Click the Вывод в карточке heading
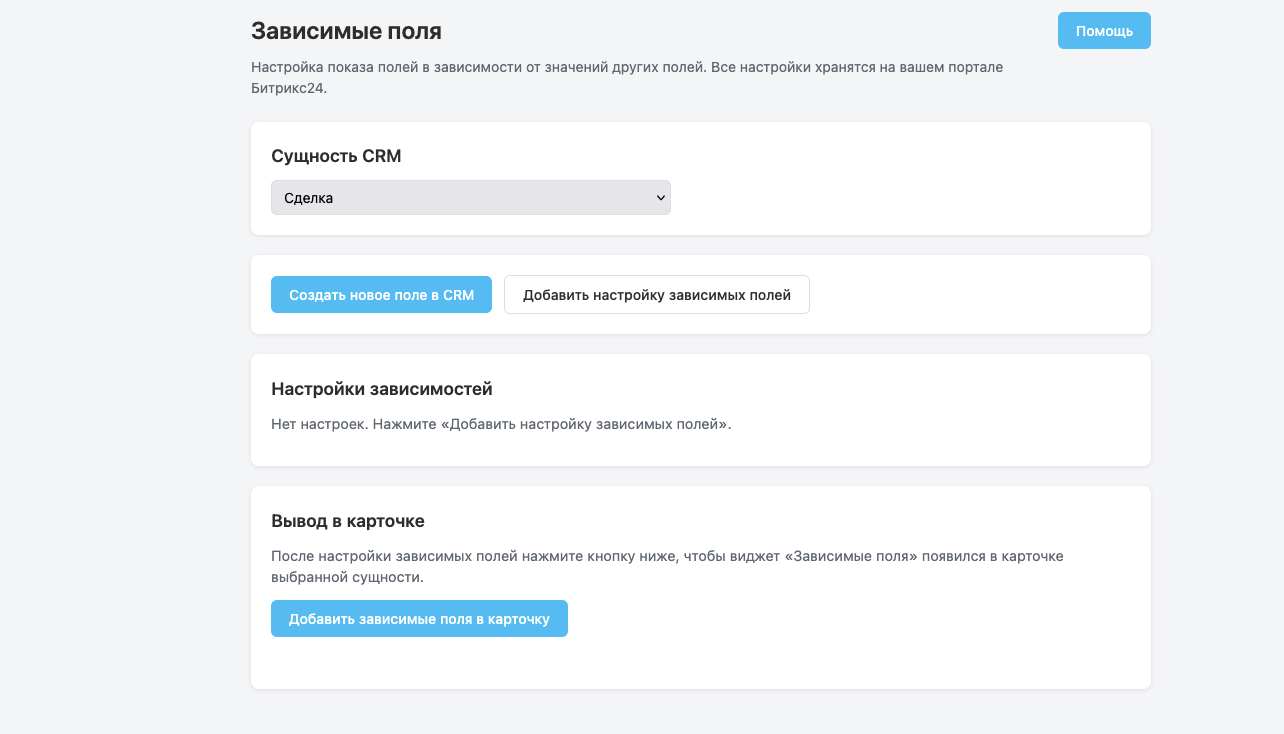This screenshot has height=734, width=1284. pyautogui.click(x=348, y=521)
